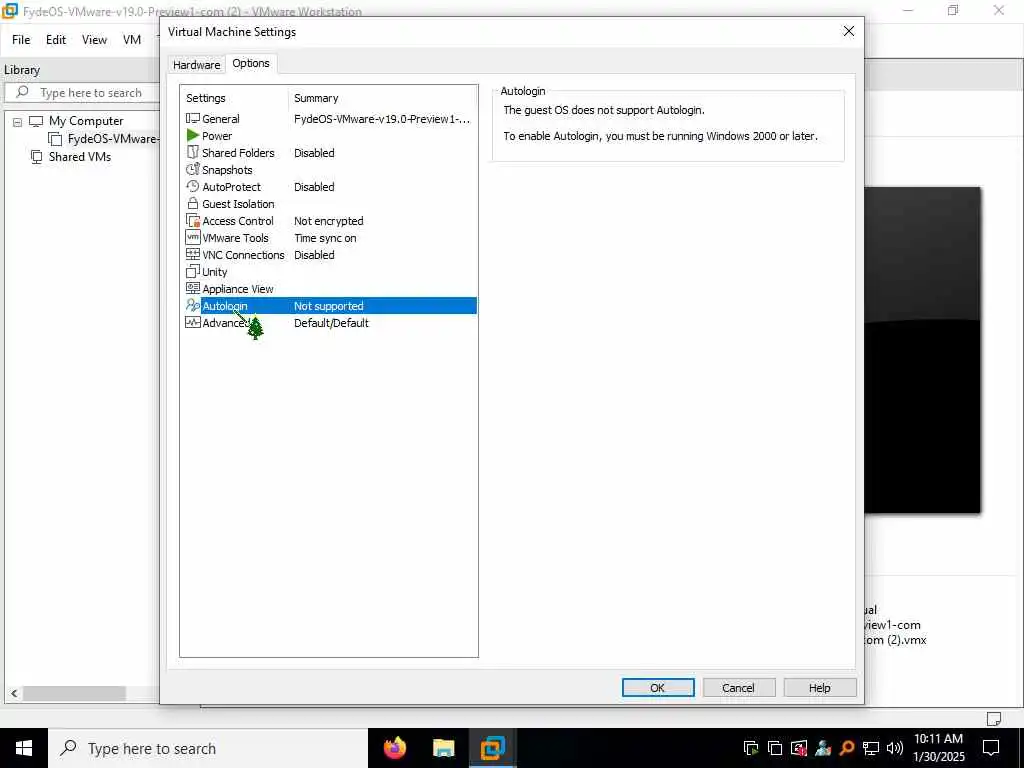This screenshot has width=1024, height=768.
Task: Click 'Default/Default' summary value
Action: click(x=331, y=323)
